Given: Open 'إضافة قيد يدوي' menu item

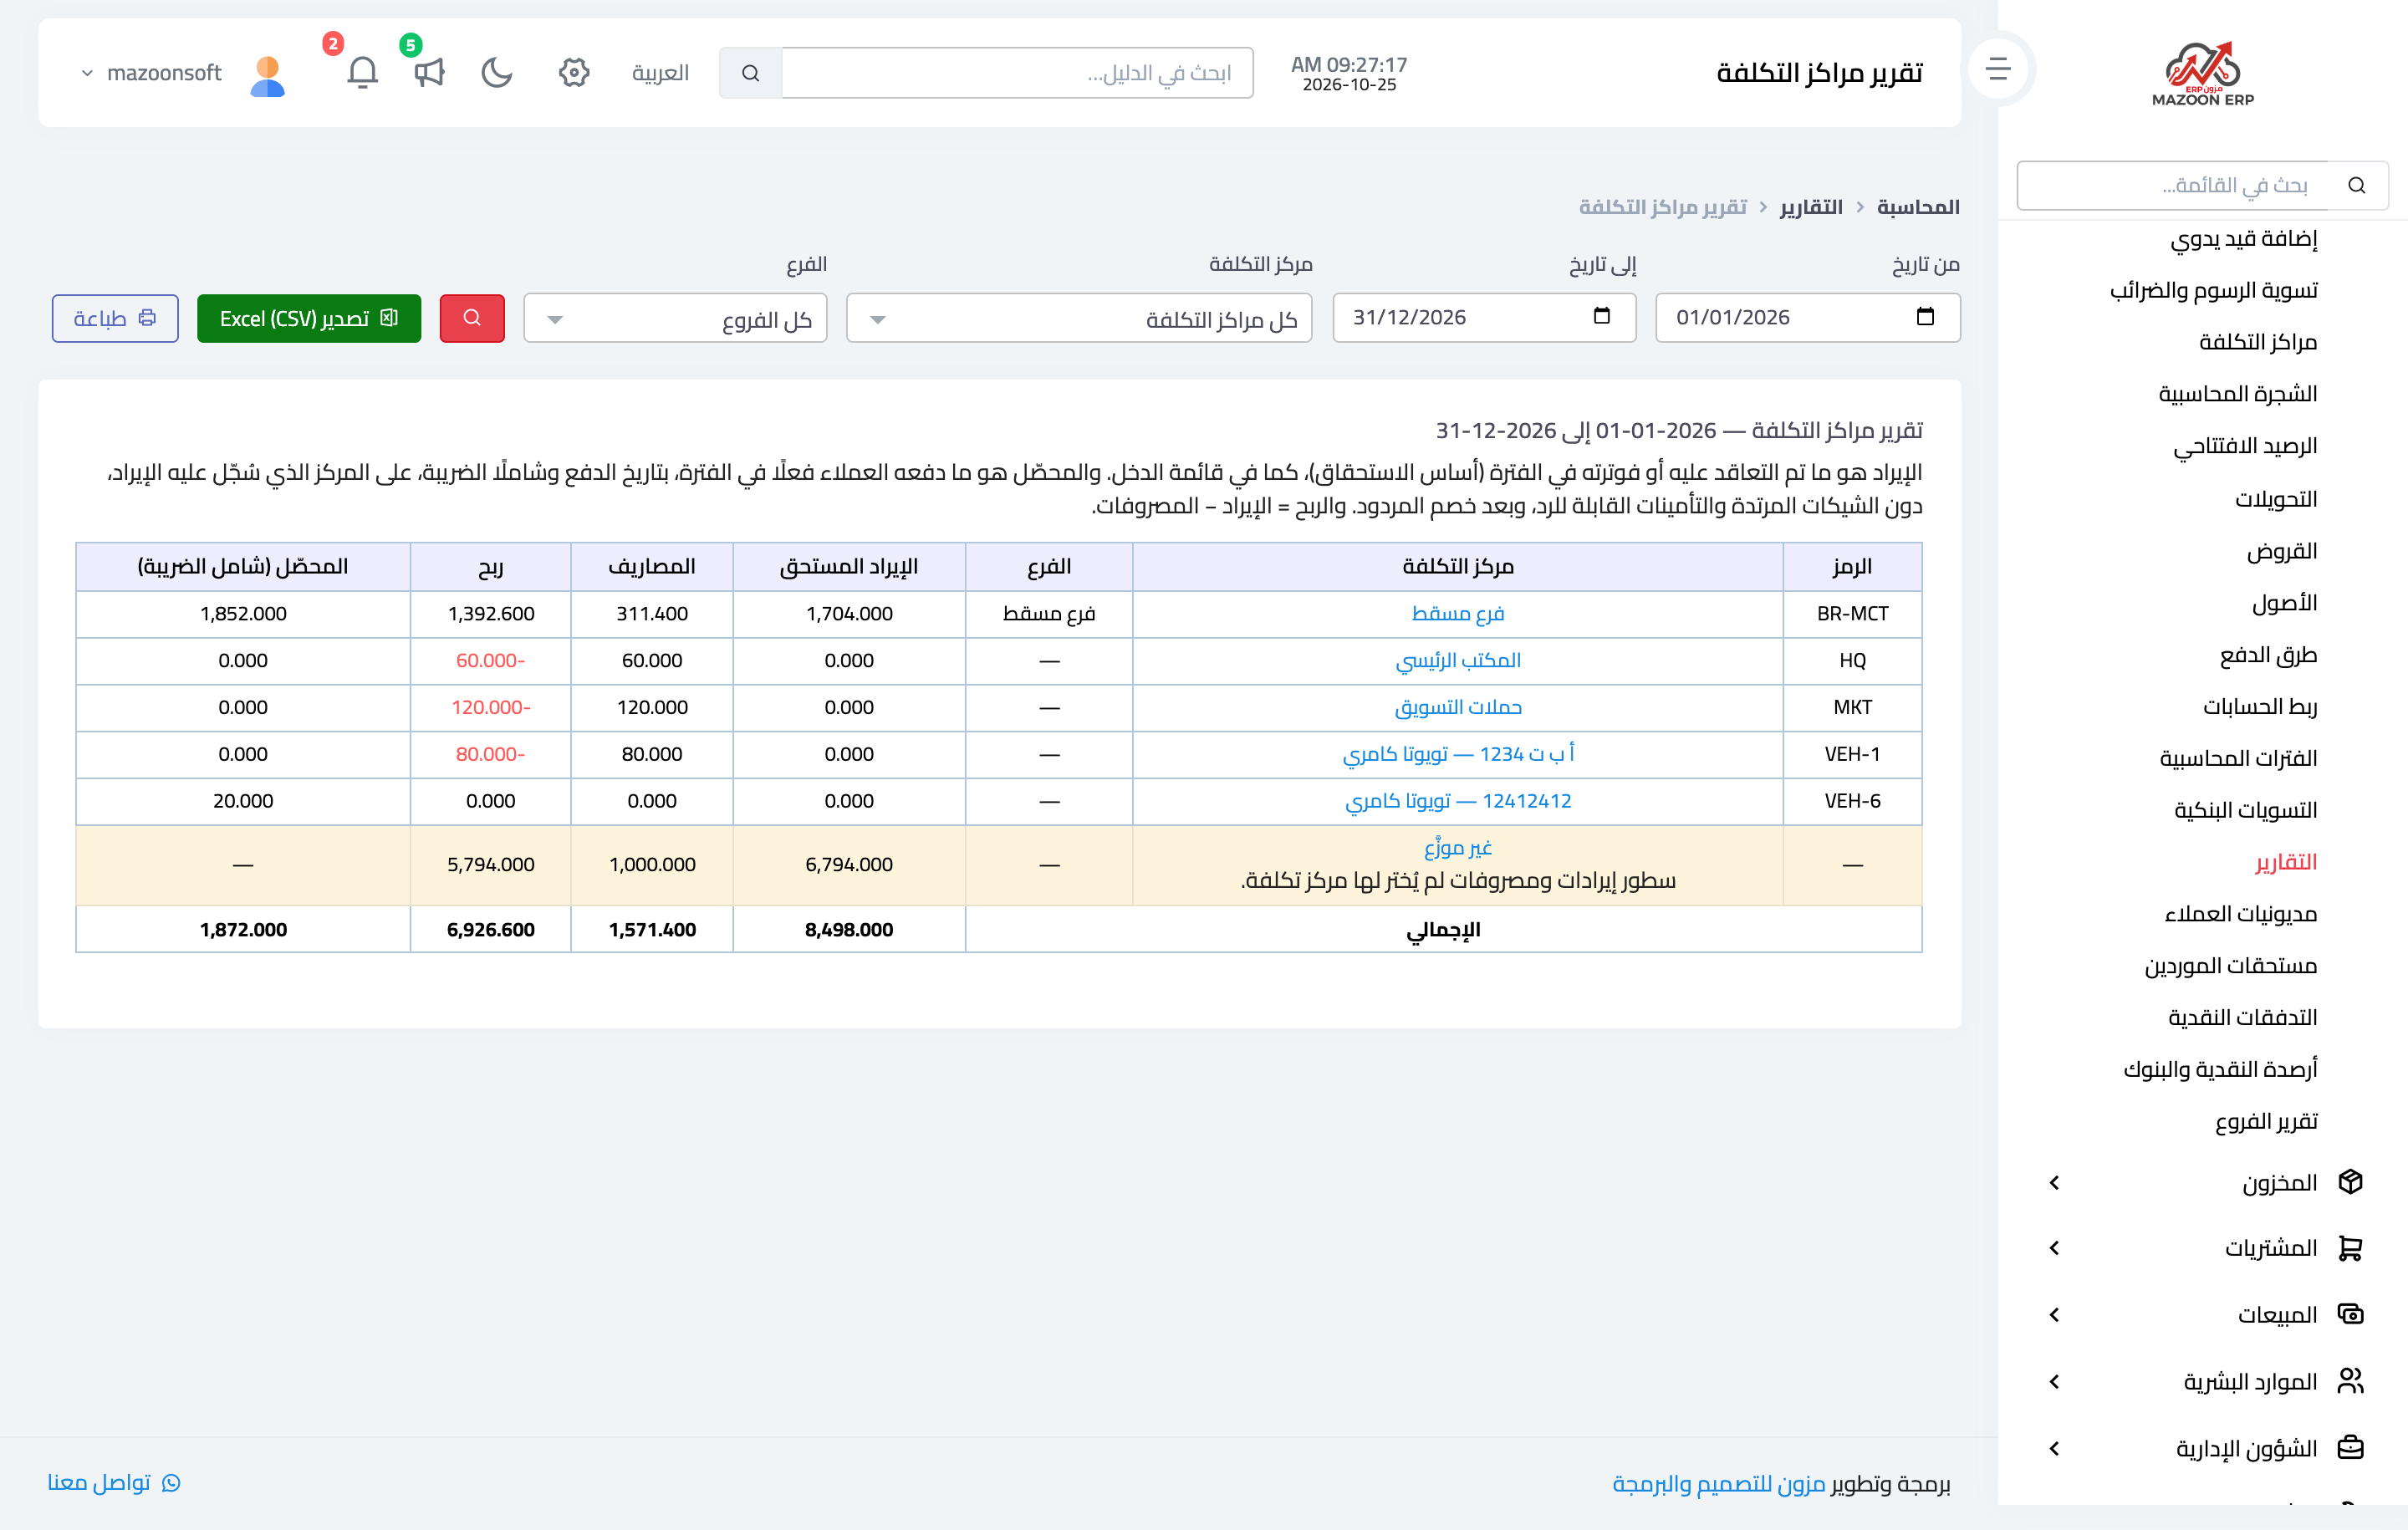Looking at the screenshot, I should [2243, 238].
